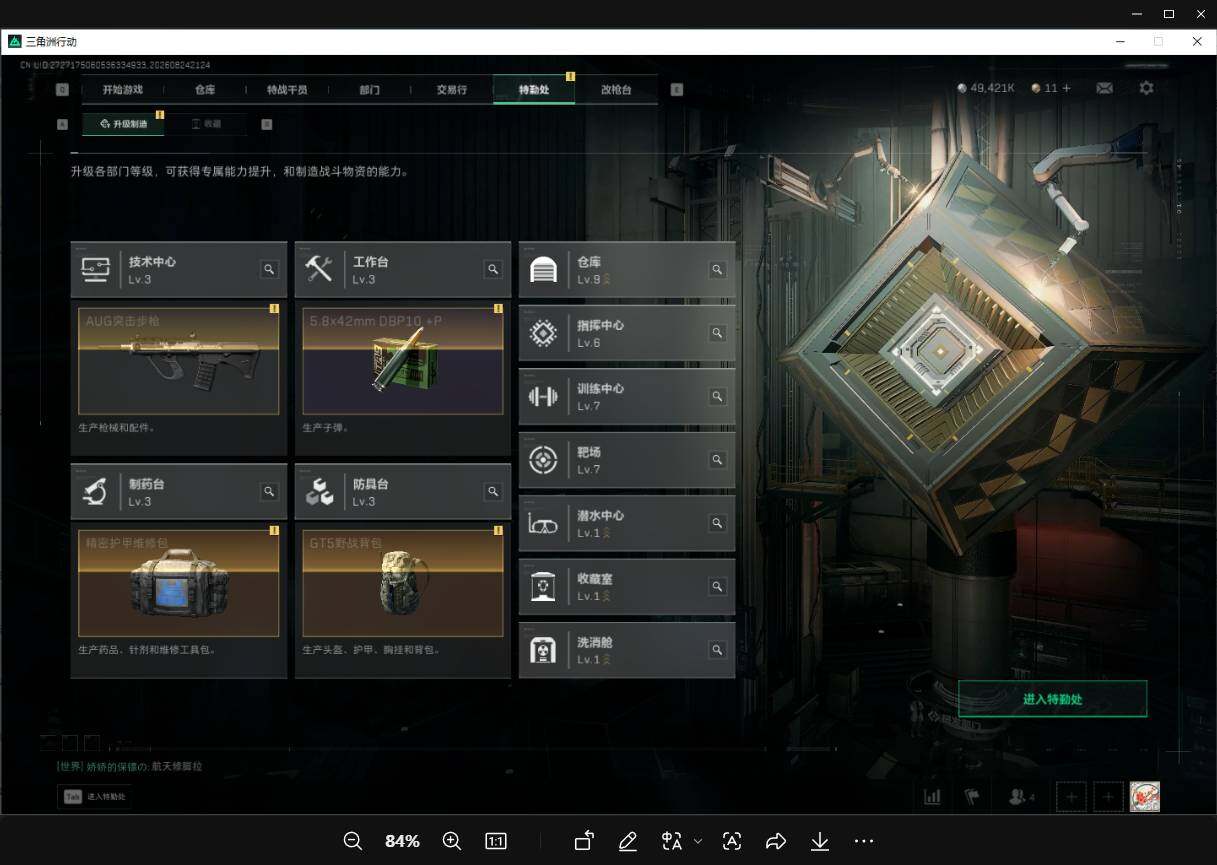Select the 5.8x42mm DBP10 ammo card
1217x865 pixels.
click(403, 361)
